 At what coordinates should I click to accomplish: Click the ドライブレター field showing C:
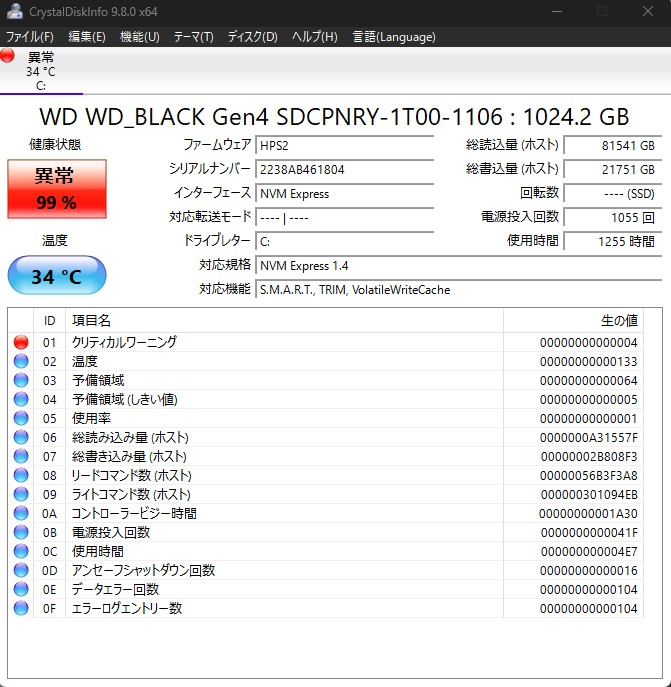344,241
